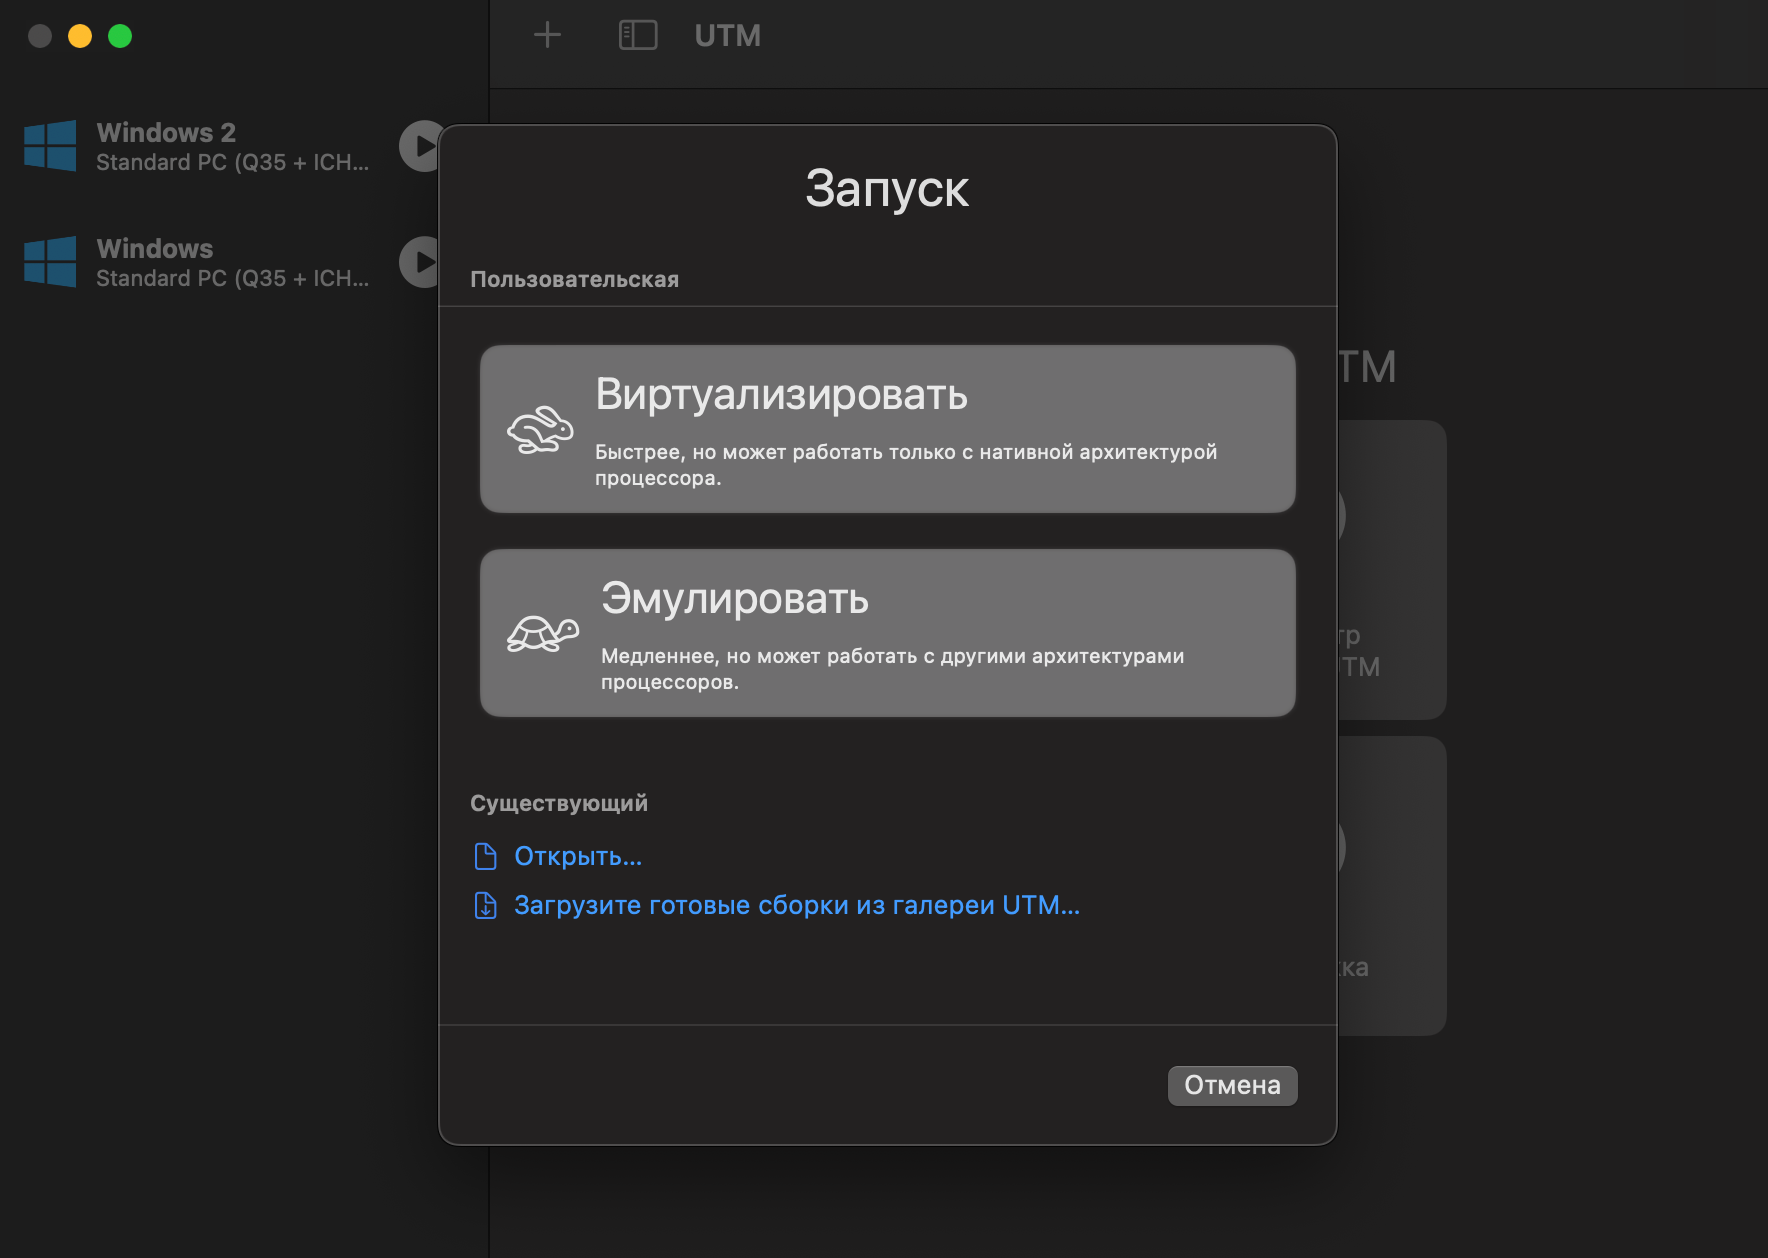Open an existing VM via Открыть…
This screenshot has width=1768, height=1258.
point(578,856)
